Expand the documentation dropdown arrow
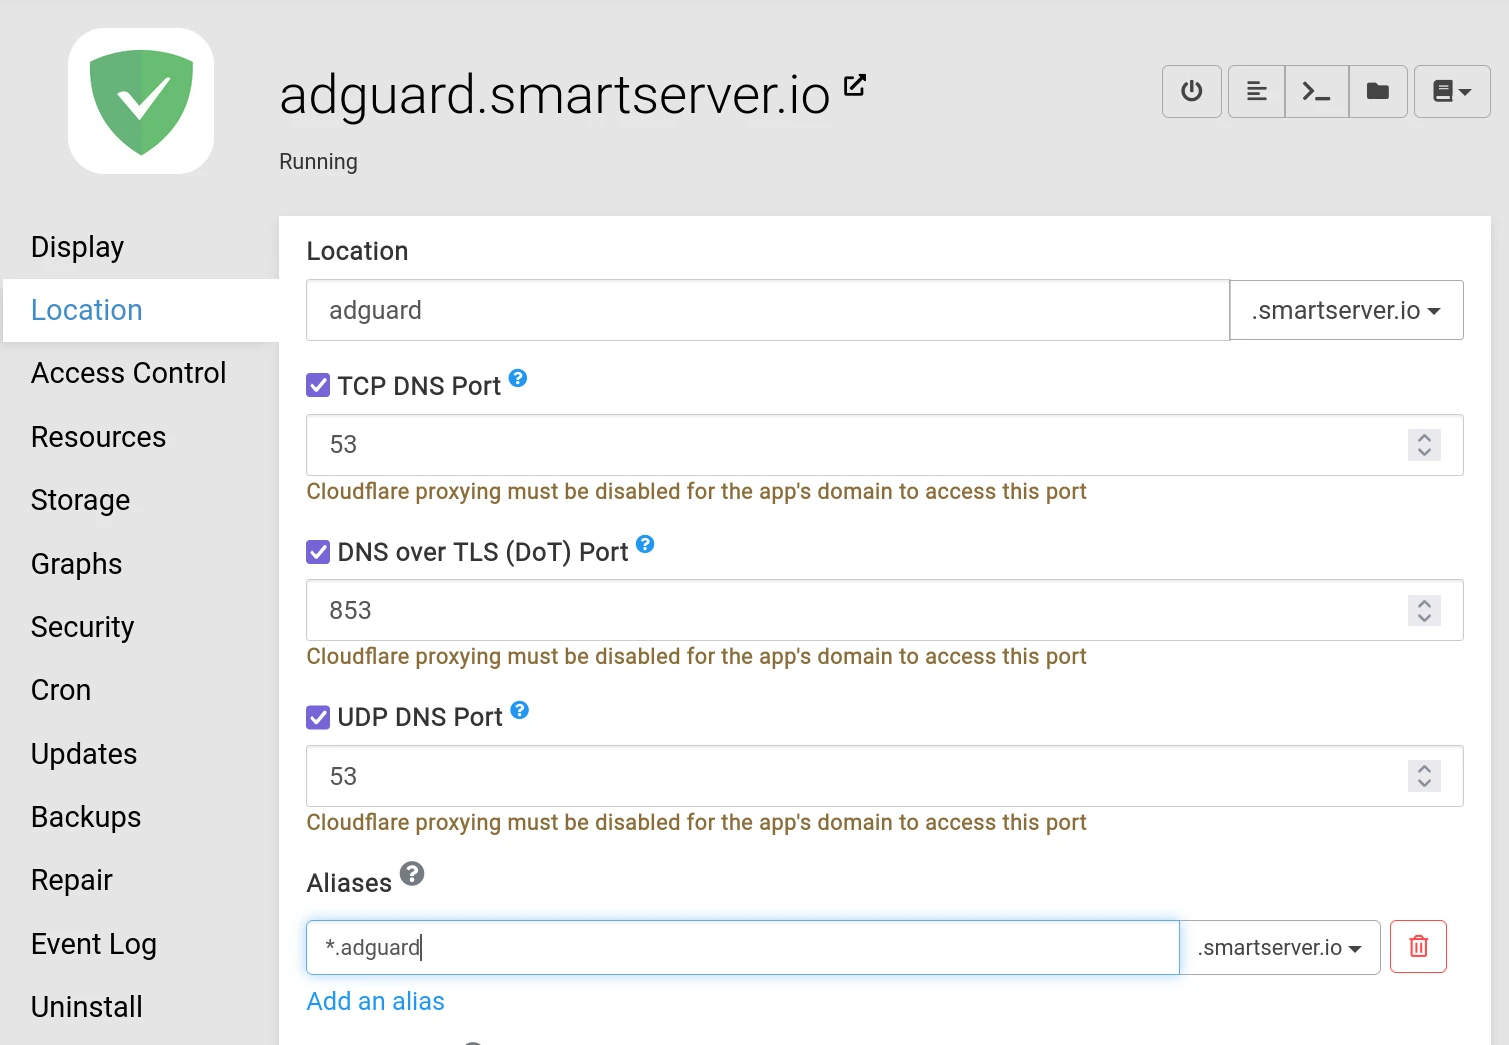Screen dimensions: 1509x1045 (x=1464, y=91)
